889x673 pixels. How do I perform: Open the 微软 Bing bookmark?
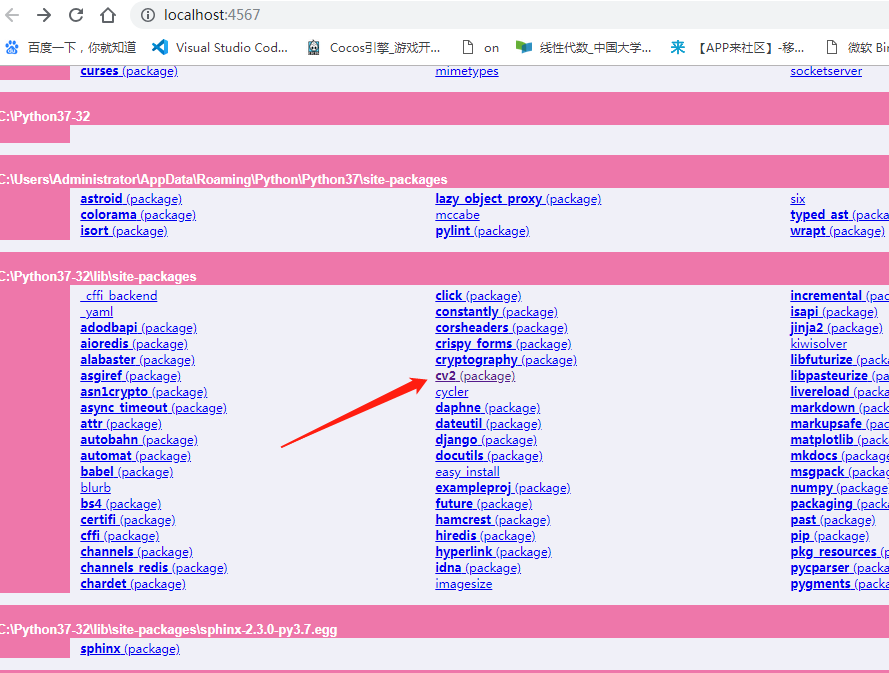(x=857, y=48)
